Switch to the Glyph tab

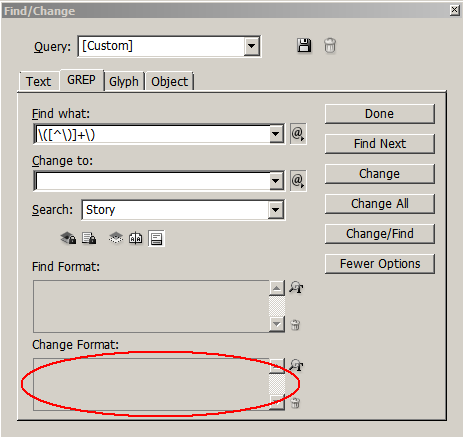click(124, 81)
